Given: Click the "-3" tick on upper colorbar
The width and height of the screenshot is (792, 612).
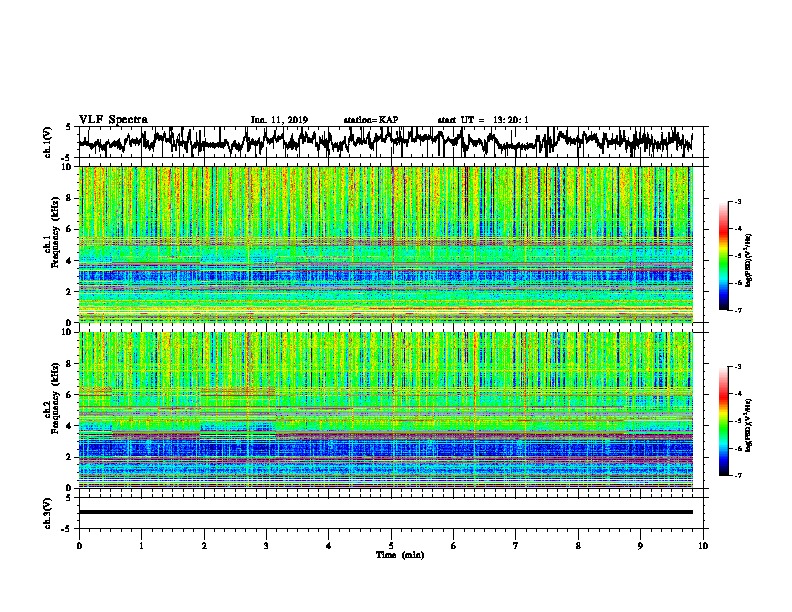Looking at the screenshot, I should (x=737, y=201).
